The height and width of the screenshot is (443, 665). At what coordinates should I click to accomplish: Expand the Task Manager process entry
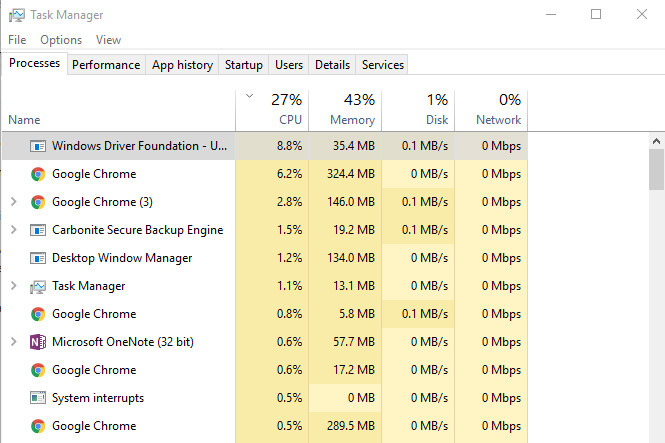[x=14, y=286]
